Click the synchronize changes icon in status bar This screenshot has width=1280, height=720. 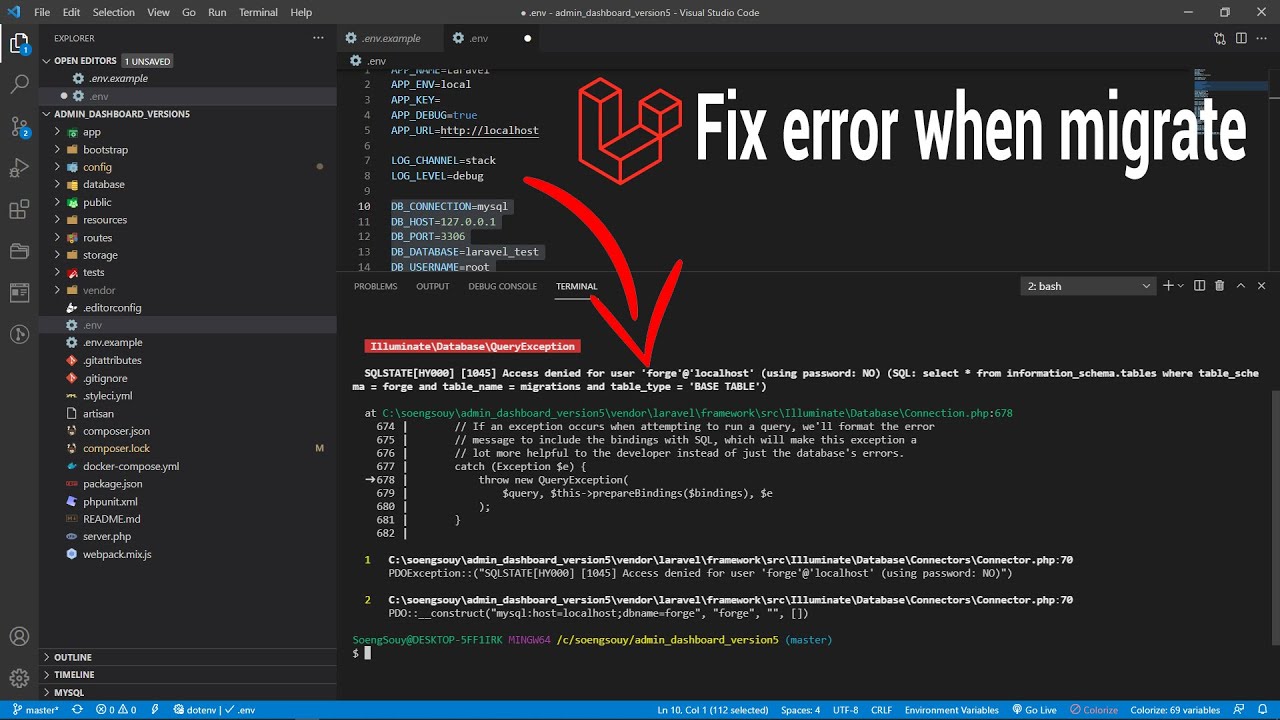77,710
